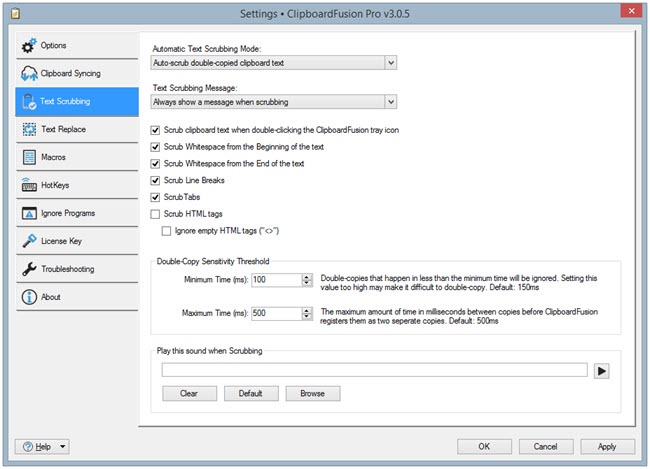Screen dimensions: 650x469
Task: Decrease the Minimum Time value
Action: tap(307, 283)
